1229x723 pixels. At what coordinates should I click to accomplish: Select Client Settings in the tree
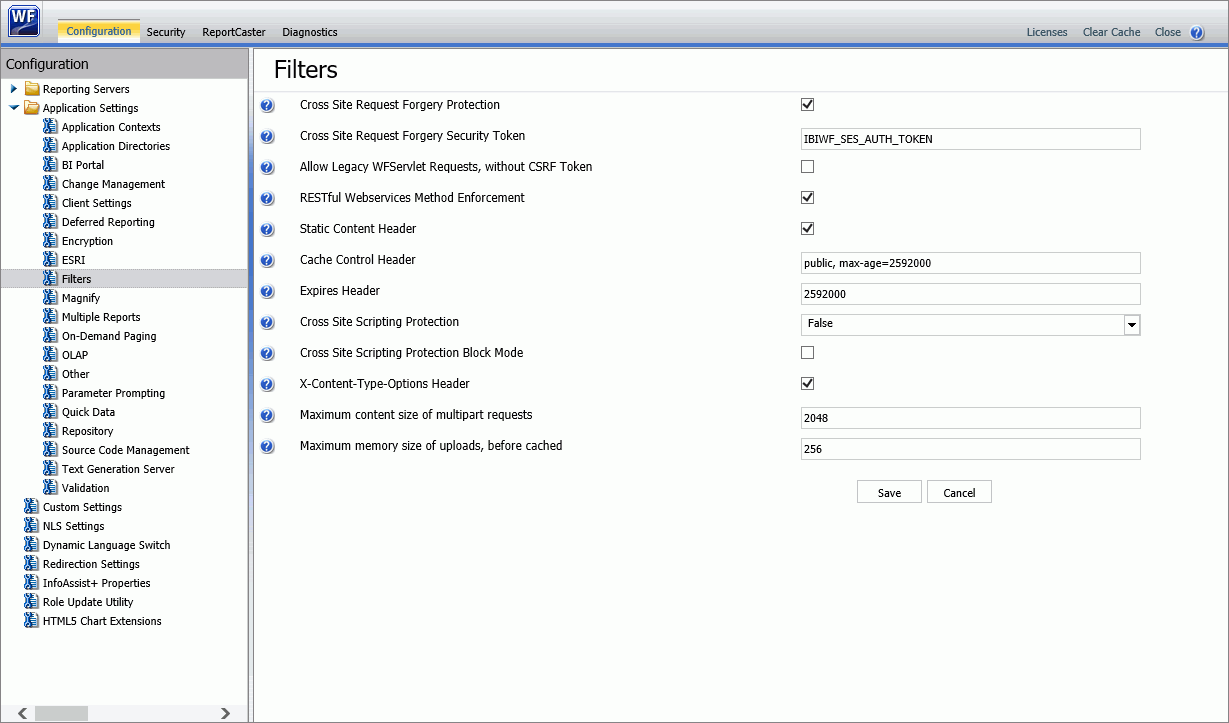click(x=97, y=203)
